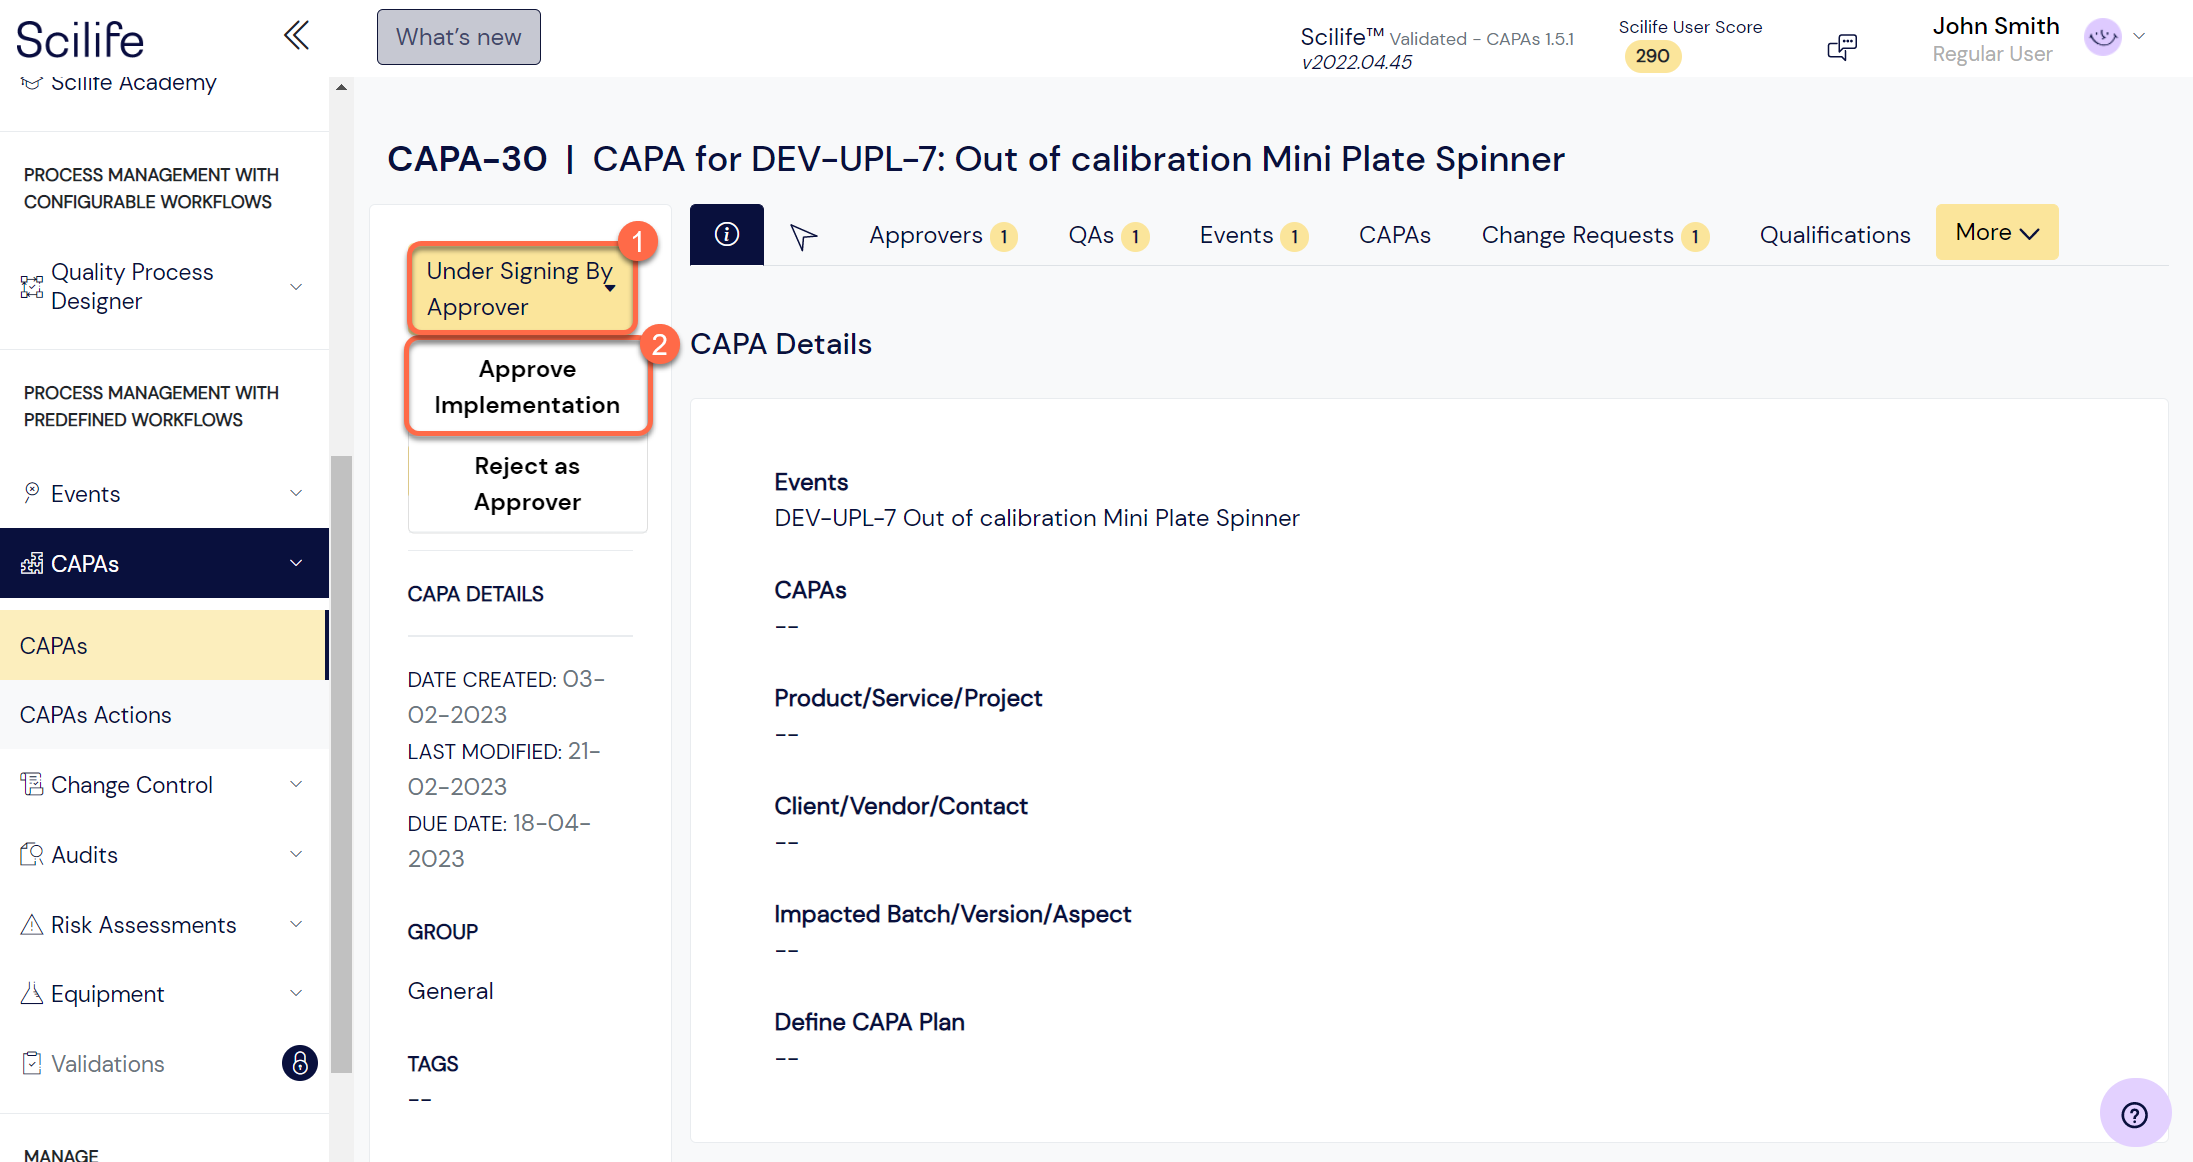The image size is (2193, 1162).
Task: Click the Scilife User Score 290 badge
Action: tap(1652, 56)
